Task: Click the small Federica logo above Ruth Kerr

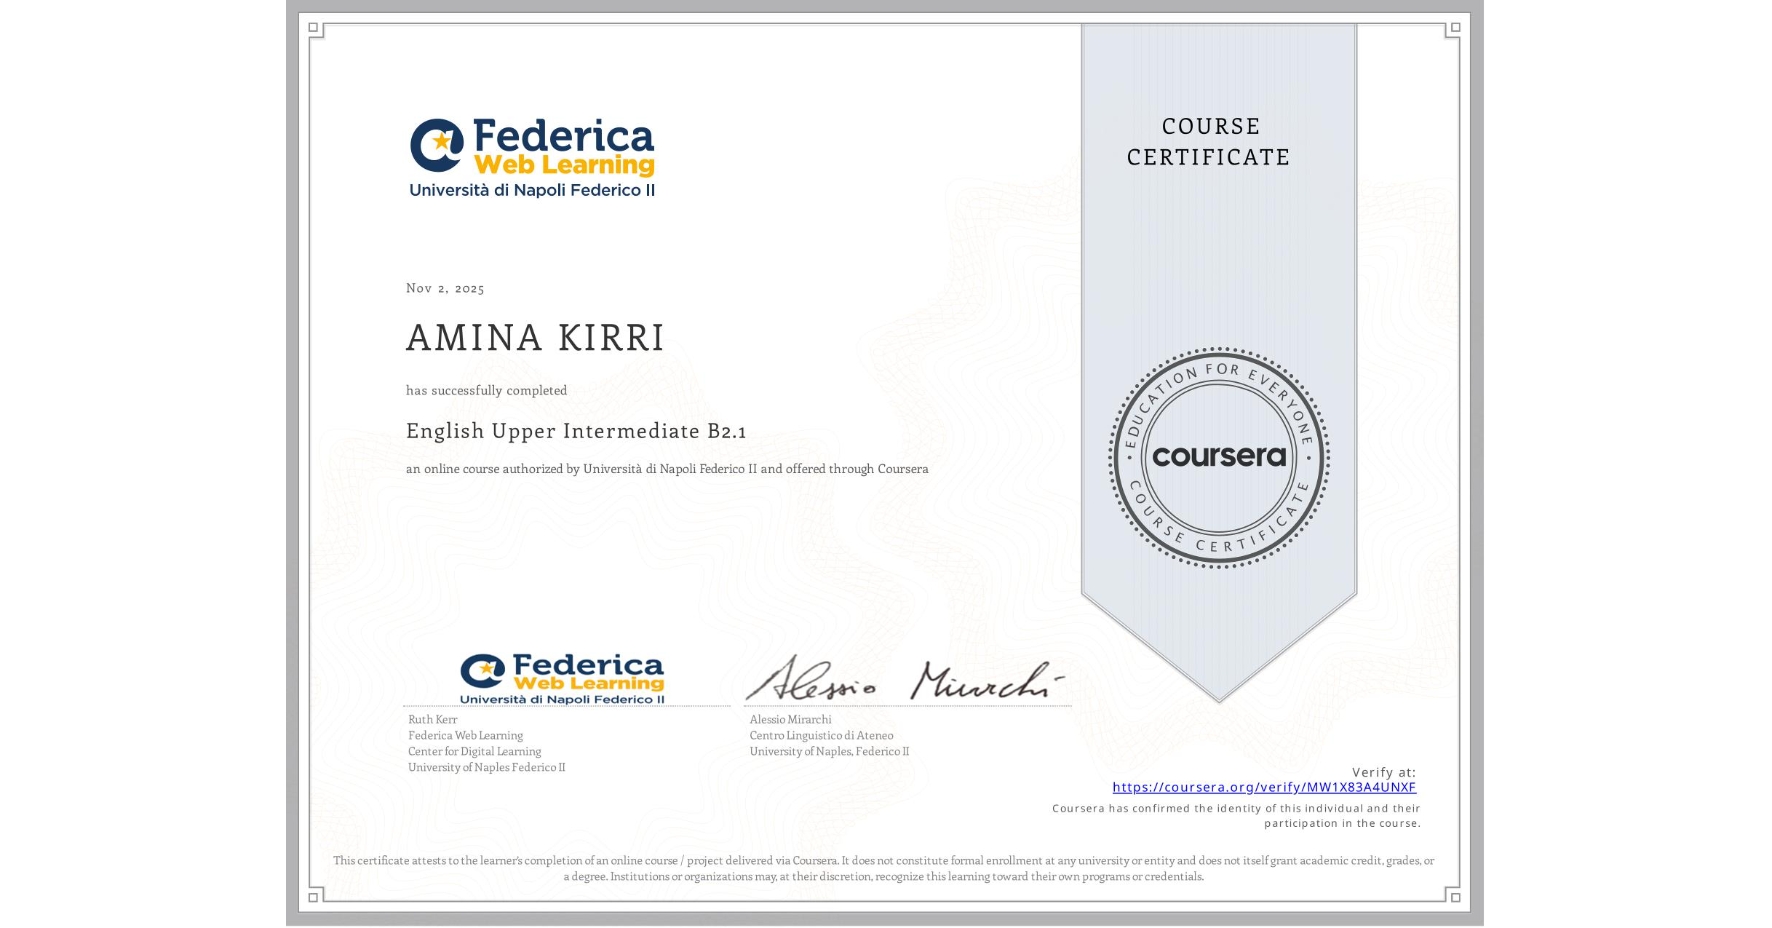Action: [562, 679]
